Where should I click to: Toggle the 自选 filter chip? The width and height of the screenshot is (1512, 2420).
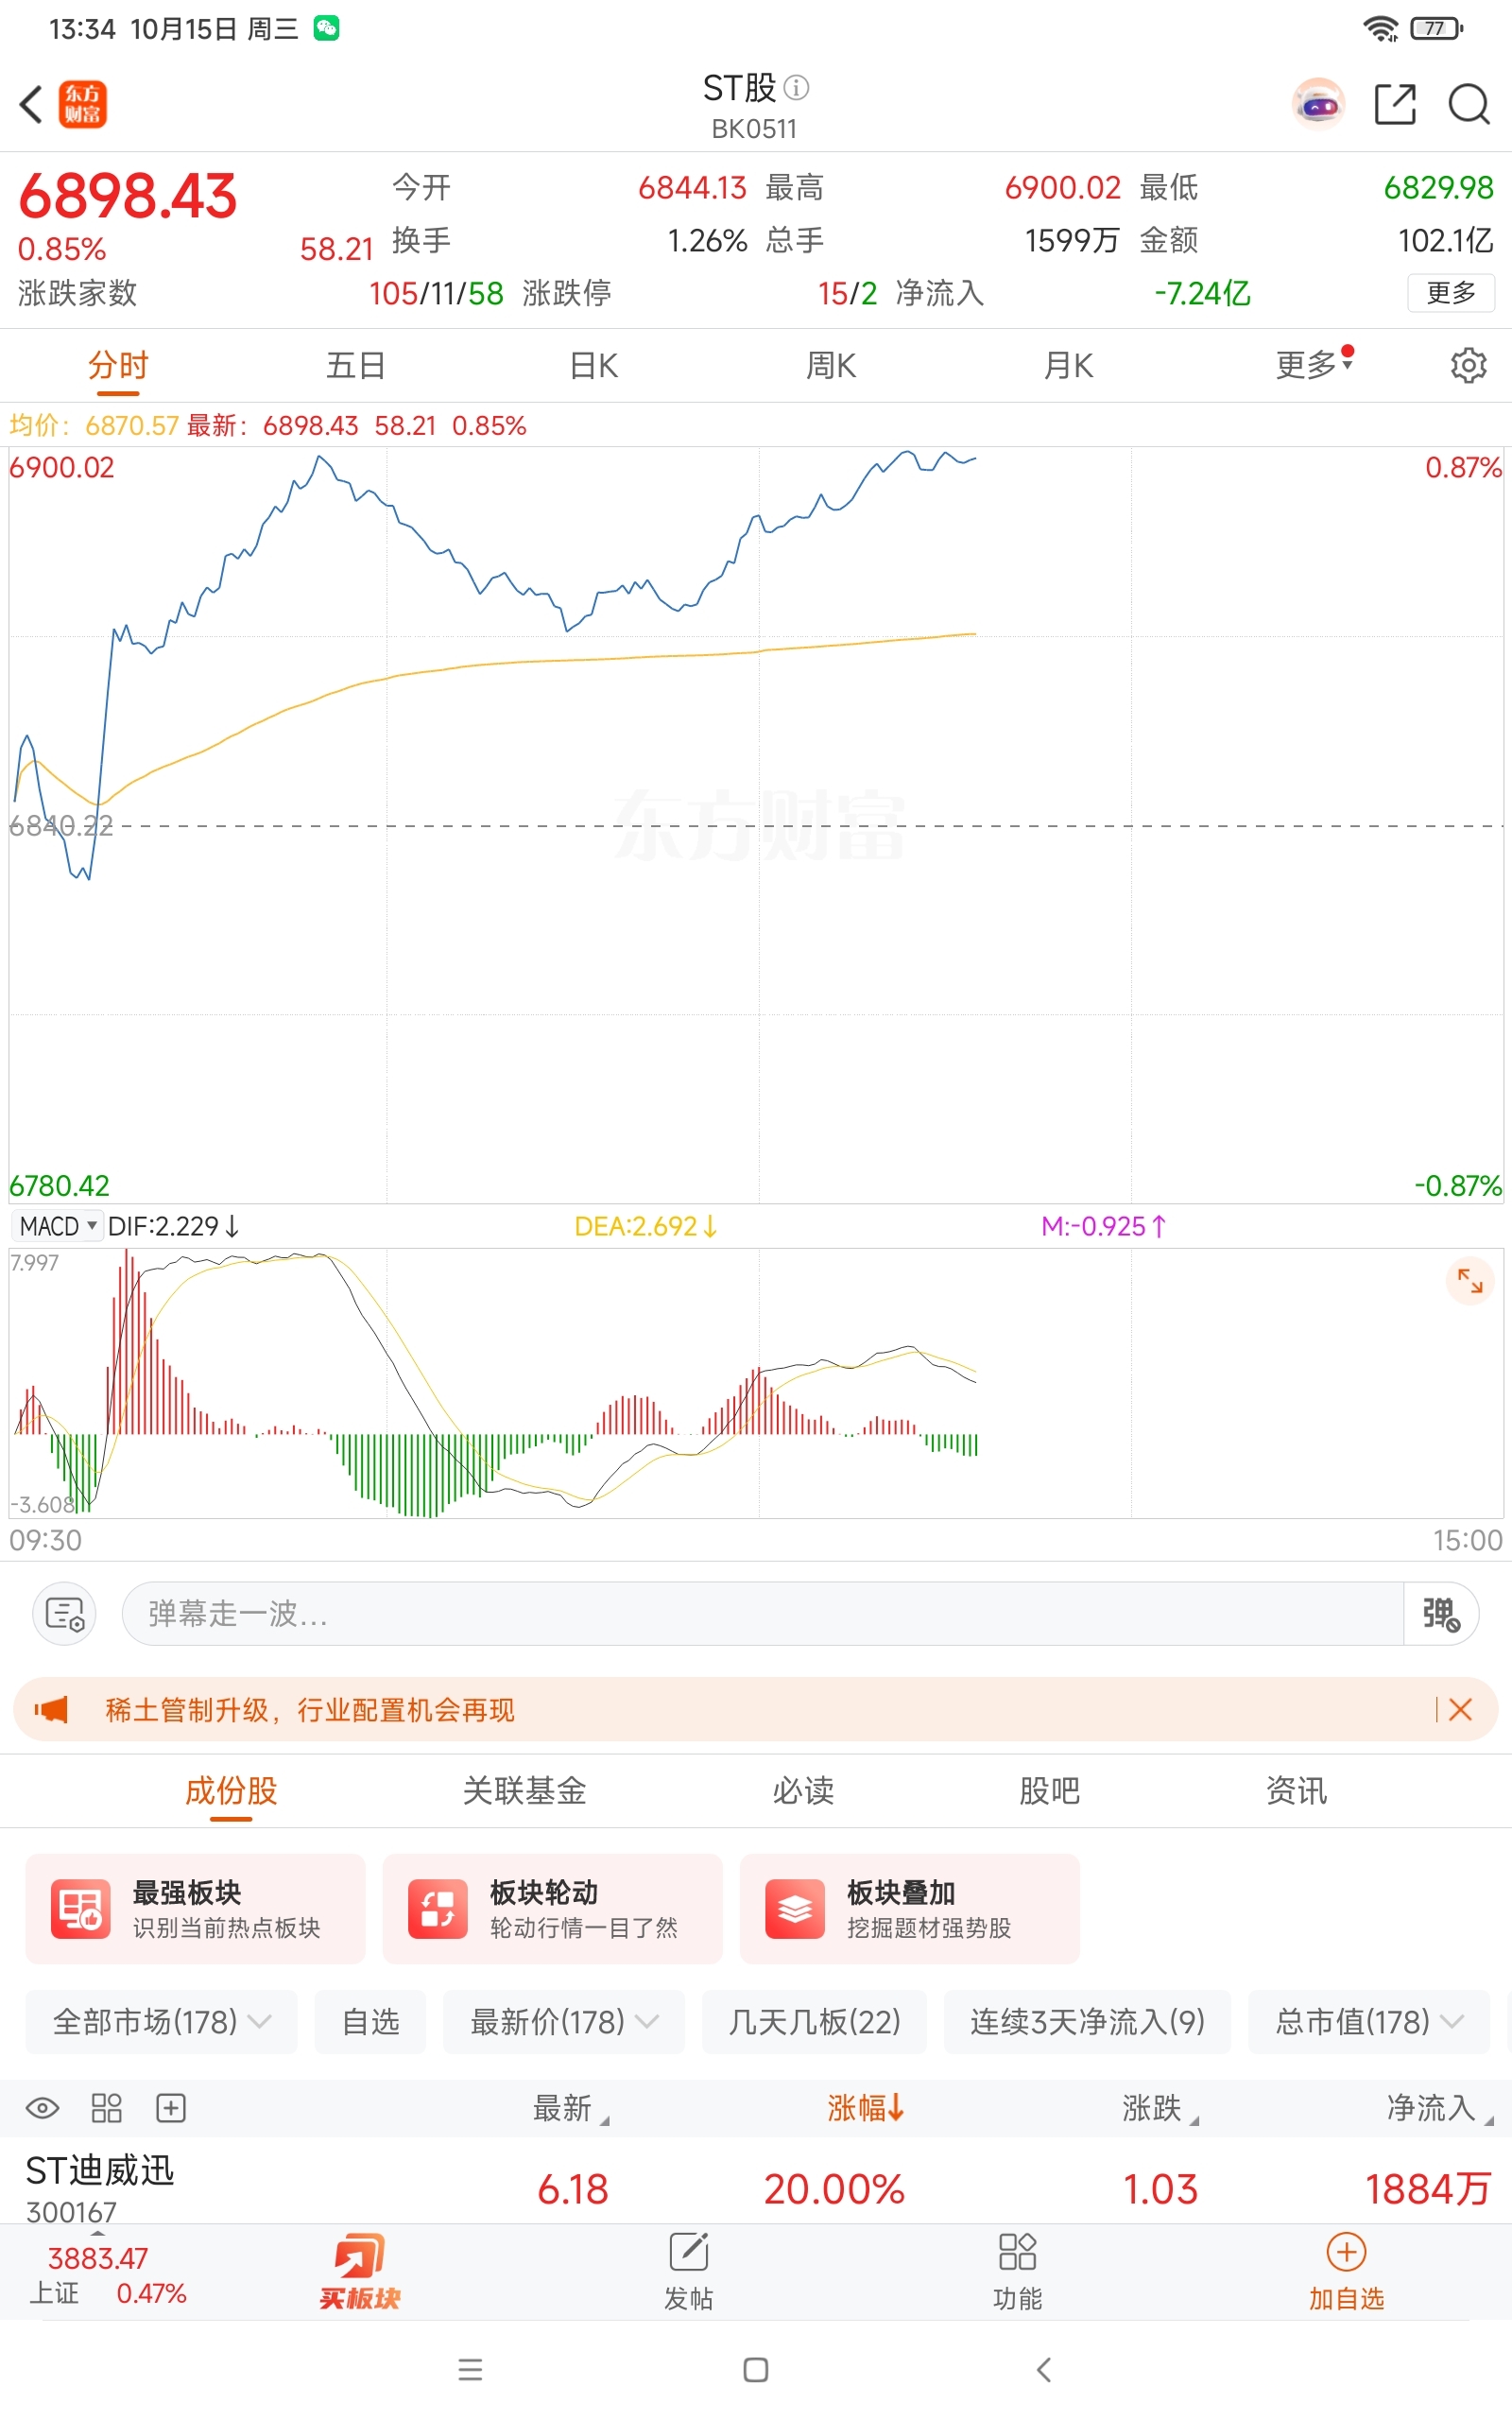(370, 2022)
